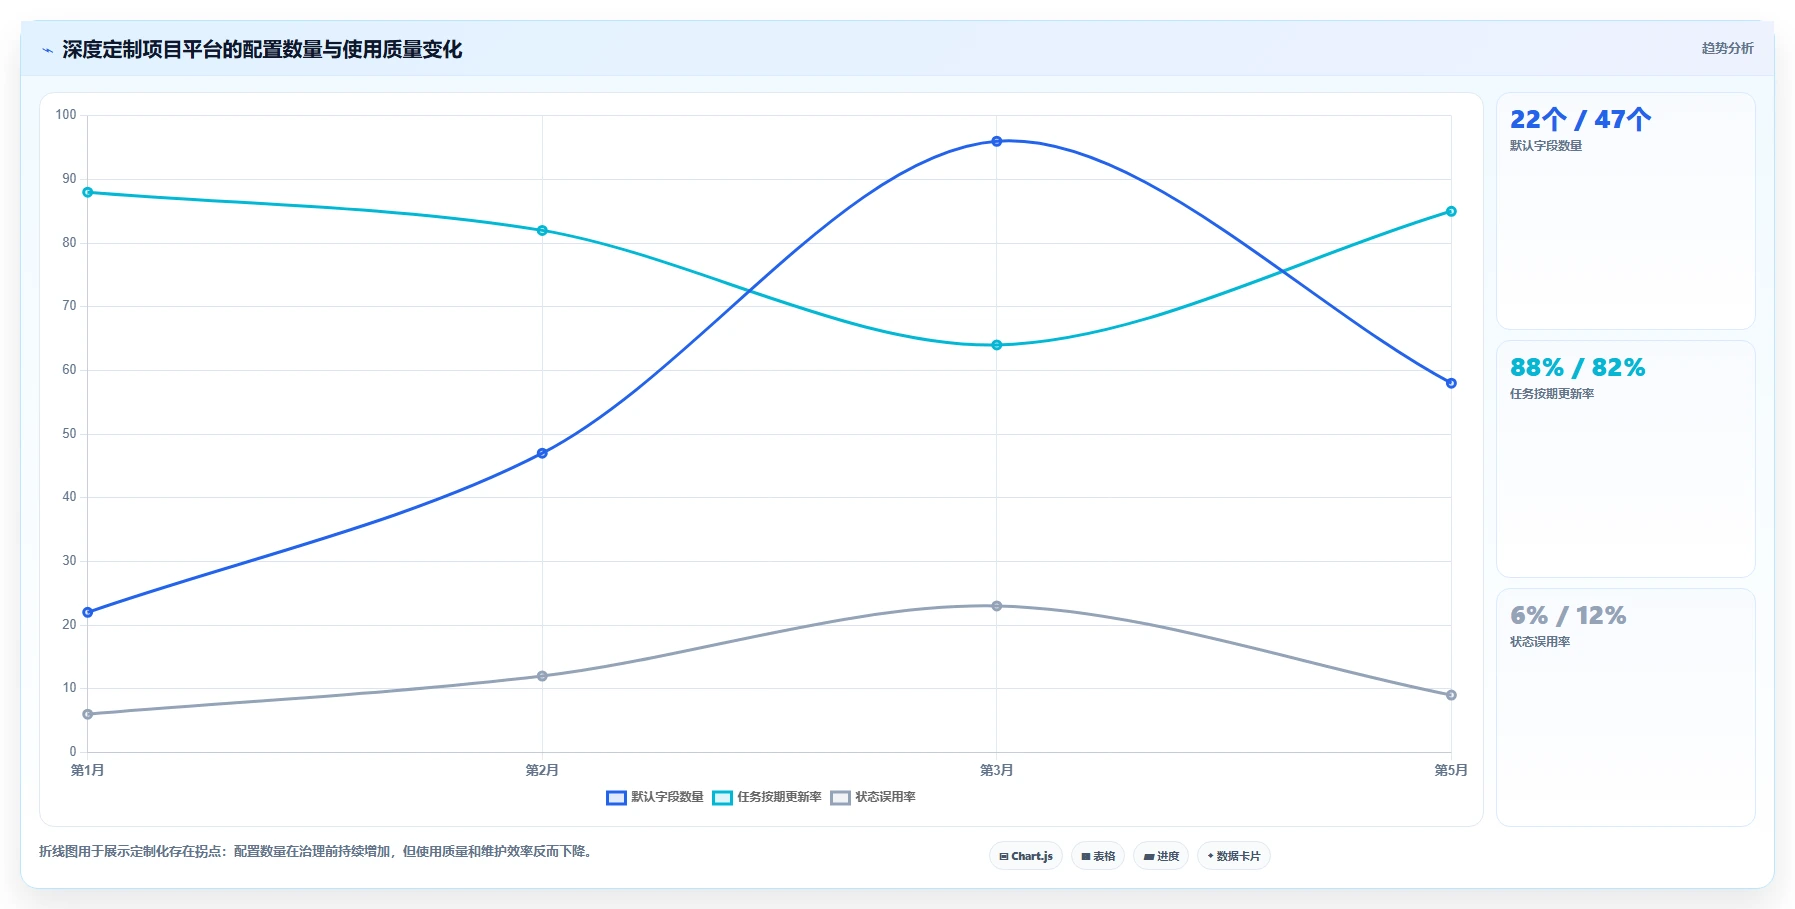Image resolution: width=1795 pixels, height=909 pixels.
Task: Click the teal data point at 第1月
Action: [88, 192]
